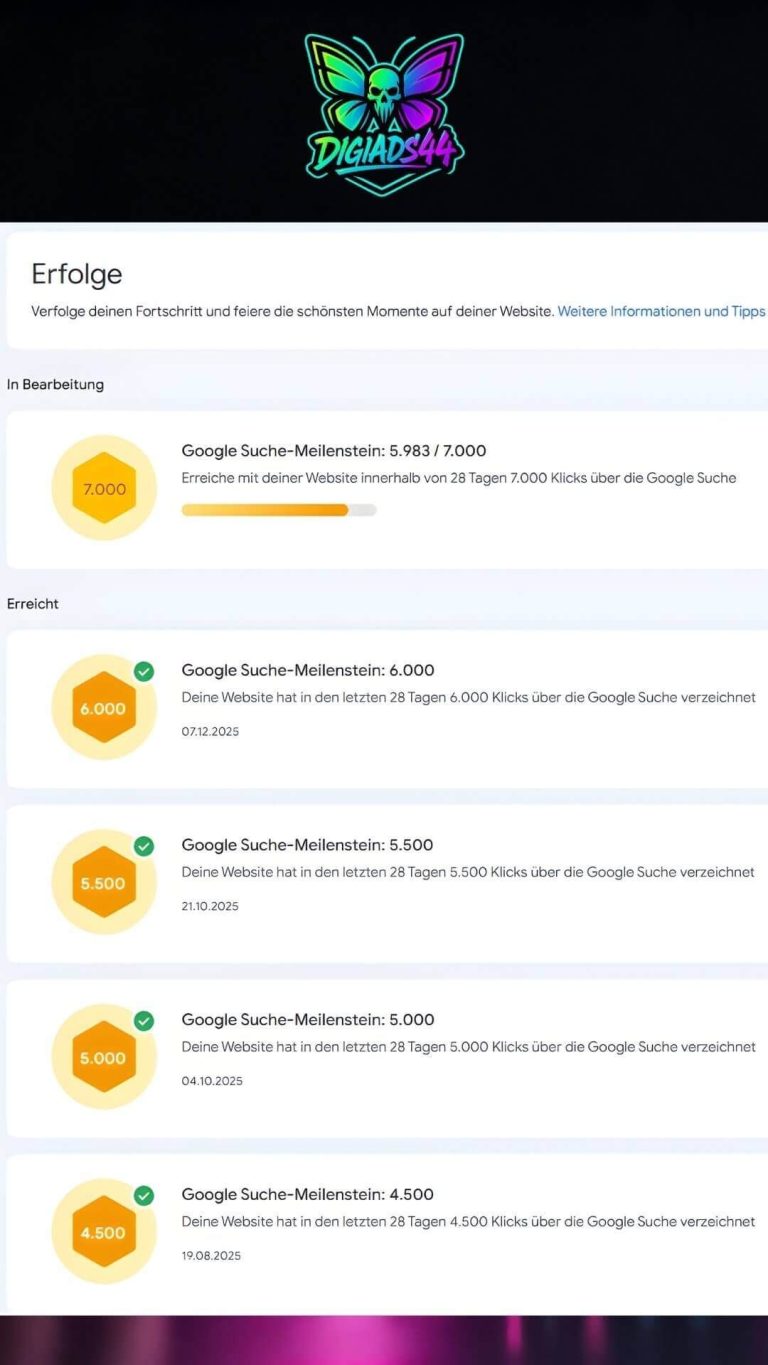Click the 'Erfolge' page heading

point(76,274)
